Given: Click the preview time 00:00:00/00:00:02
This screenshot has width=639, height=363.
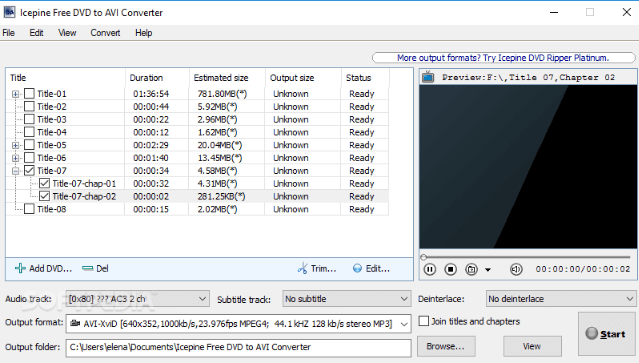Looking at the screenshot, I should click(x=583, y=269).
